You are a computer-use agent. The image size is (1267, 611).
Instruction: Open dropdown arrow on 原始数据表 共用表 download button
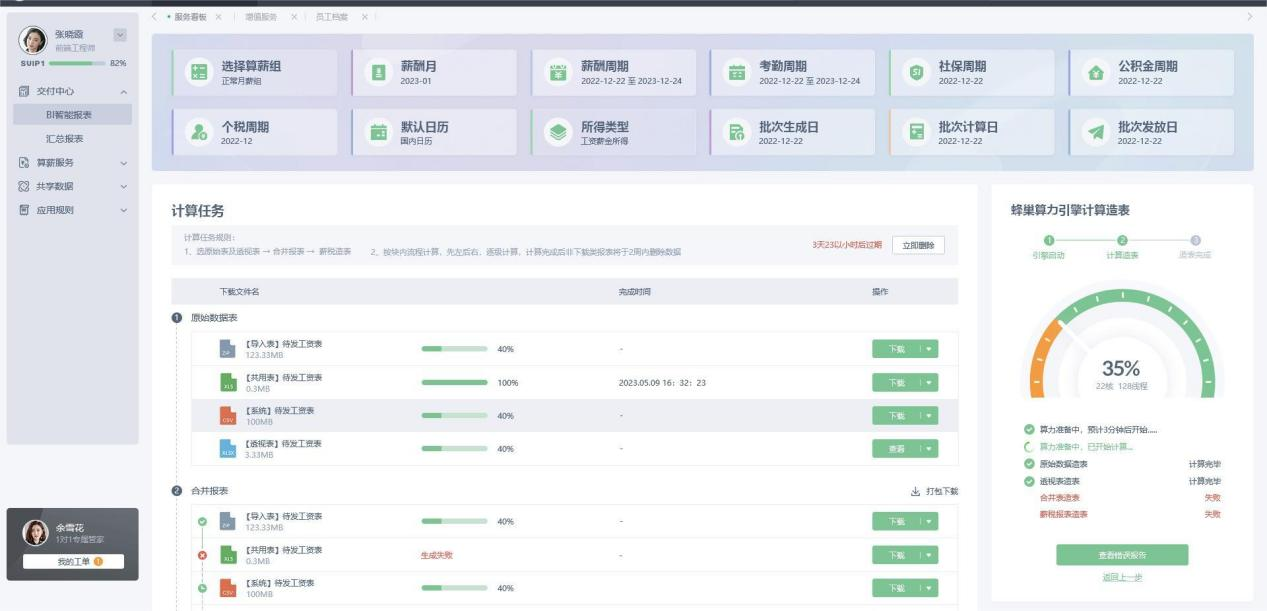point(929,382)
